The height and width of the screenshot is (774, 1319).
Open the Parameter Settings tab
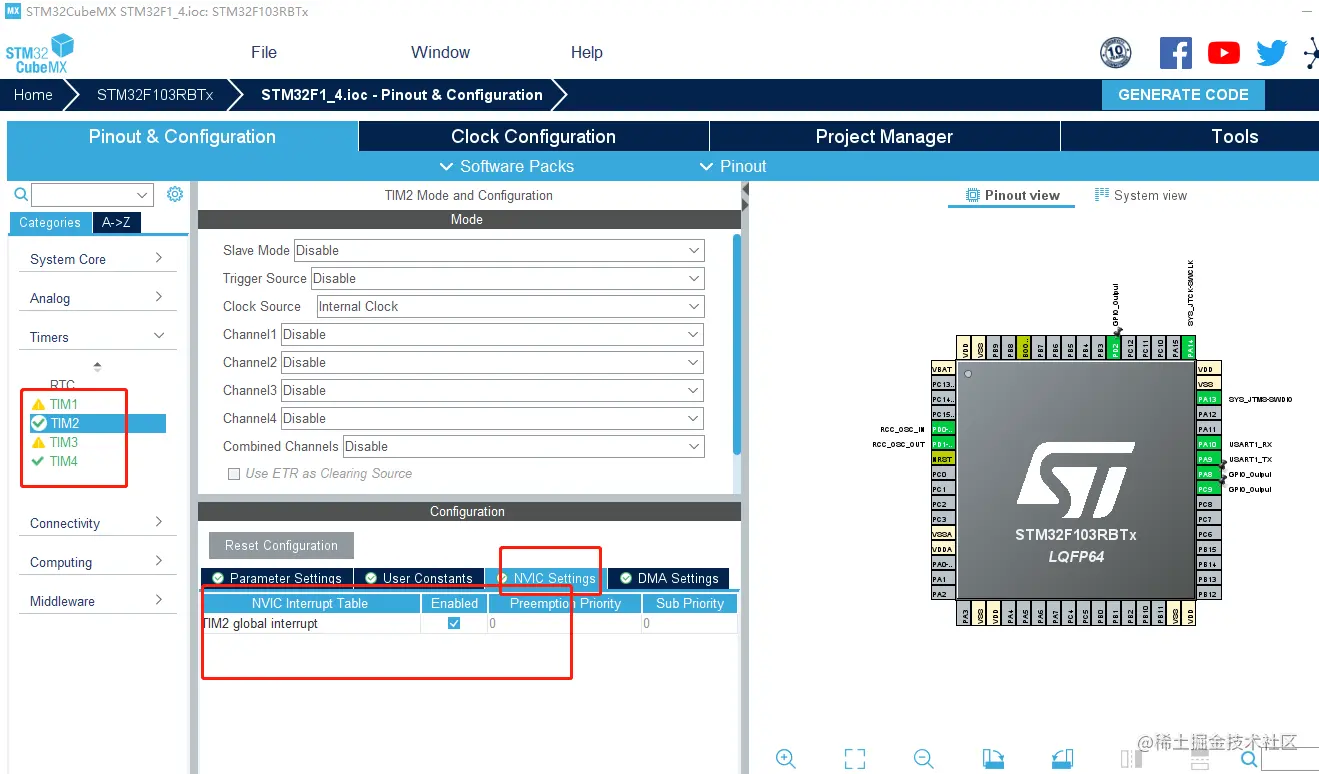277,578
